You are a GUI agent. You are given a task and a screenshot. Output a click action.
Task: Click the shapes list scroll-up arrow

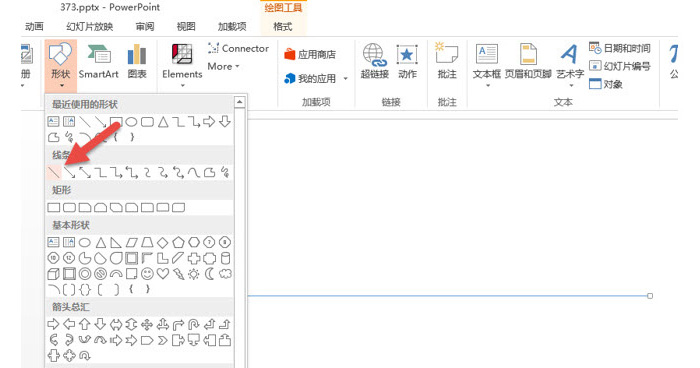[240, 102]
